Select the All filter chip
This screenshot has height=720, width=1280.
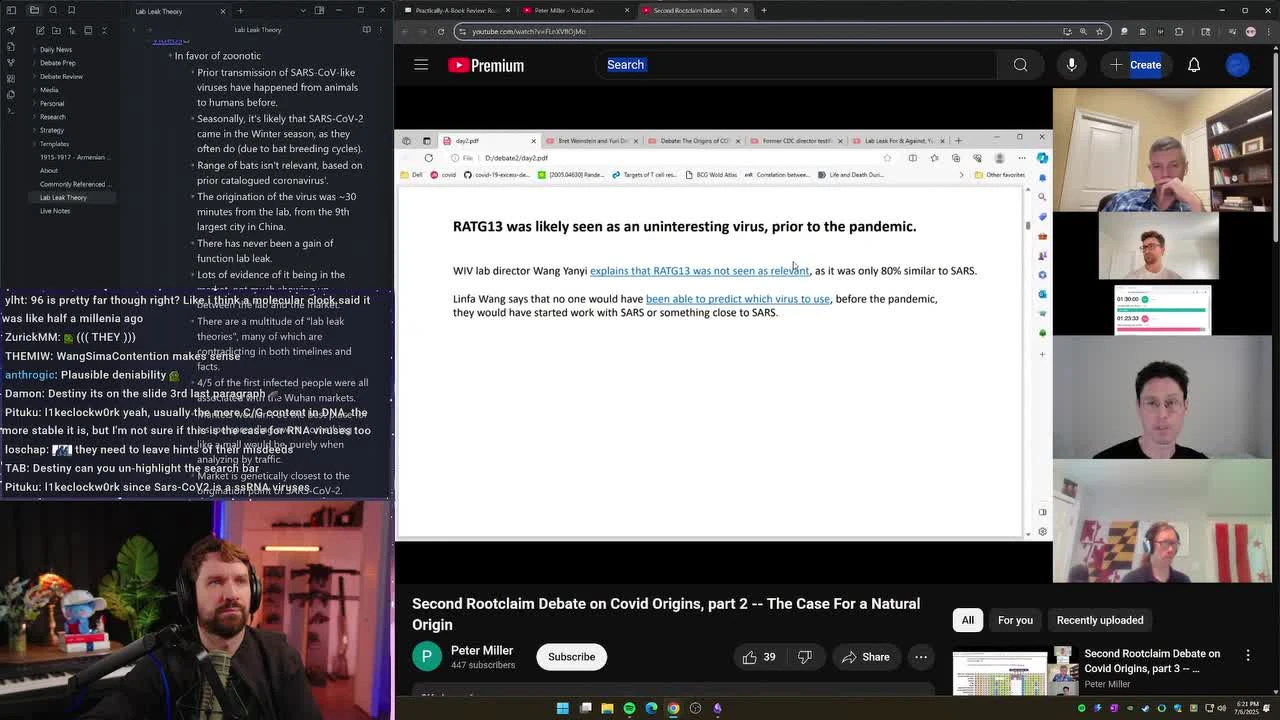coord(967,620)
